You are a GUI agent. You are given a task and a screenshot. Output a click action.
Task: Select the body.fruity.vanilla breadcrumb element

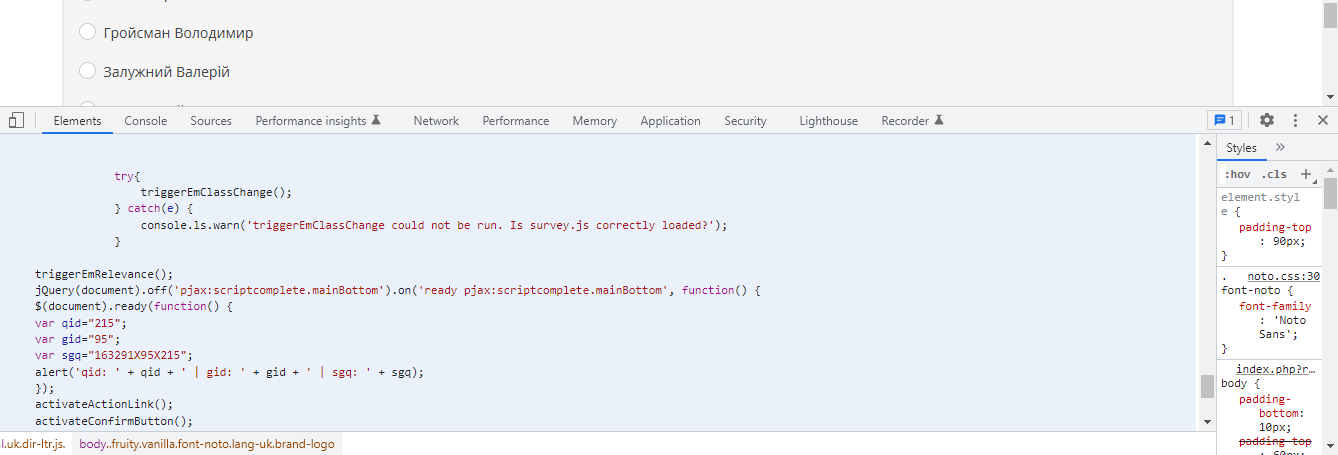[207, 443]
